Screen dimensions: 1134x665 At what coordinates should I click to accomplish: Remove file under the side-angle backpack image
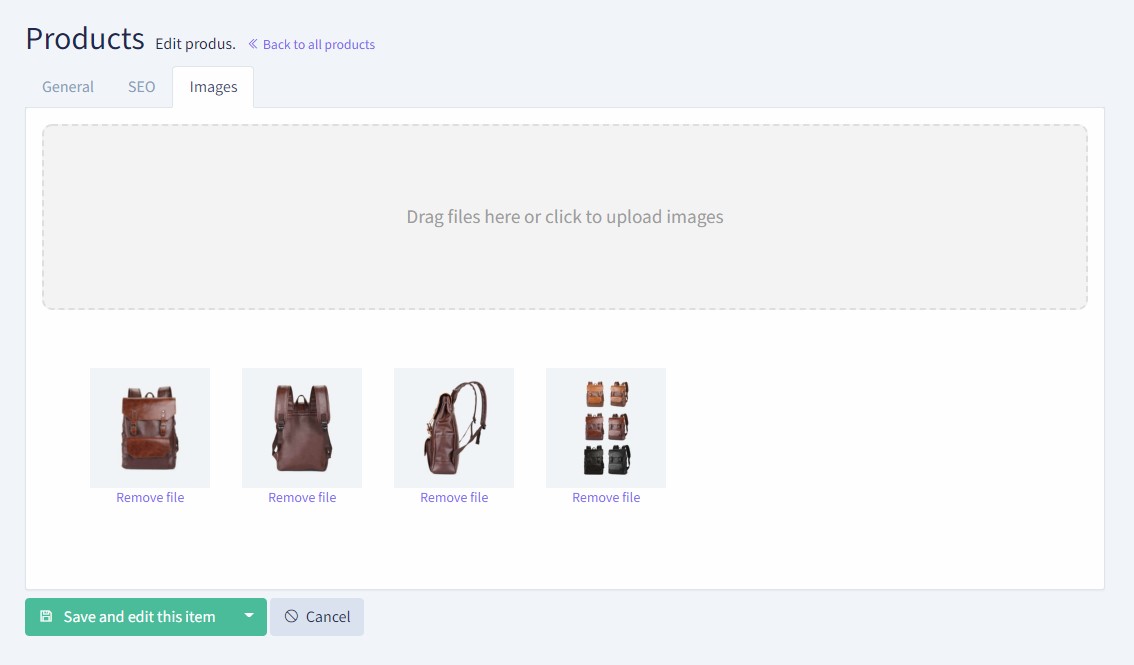click(453, 497)
